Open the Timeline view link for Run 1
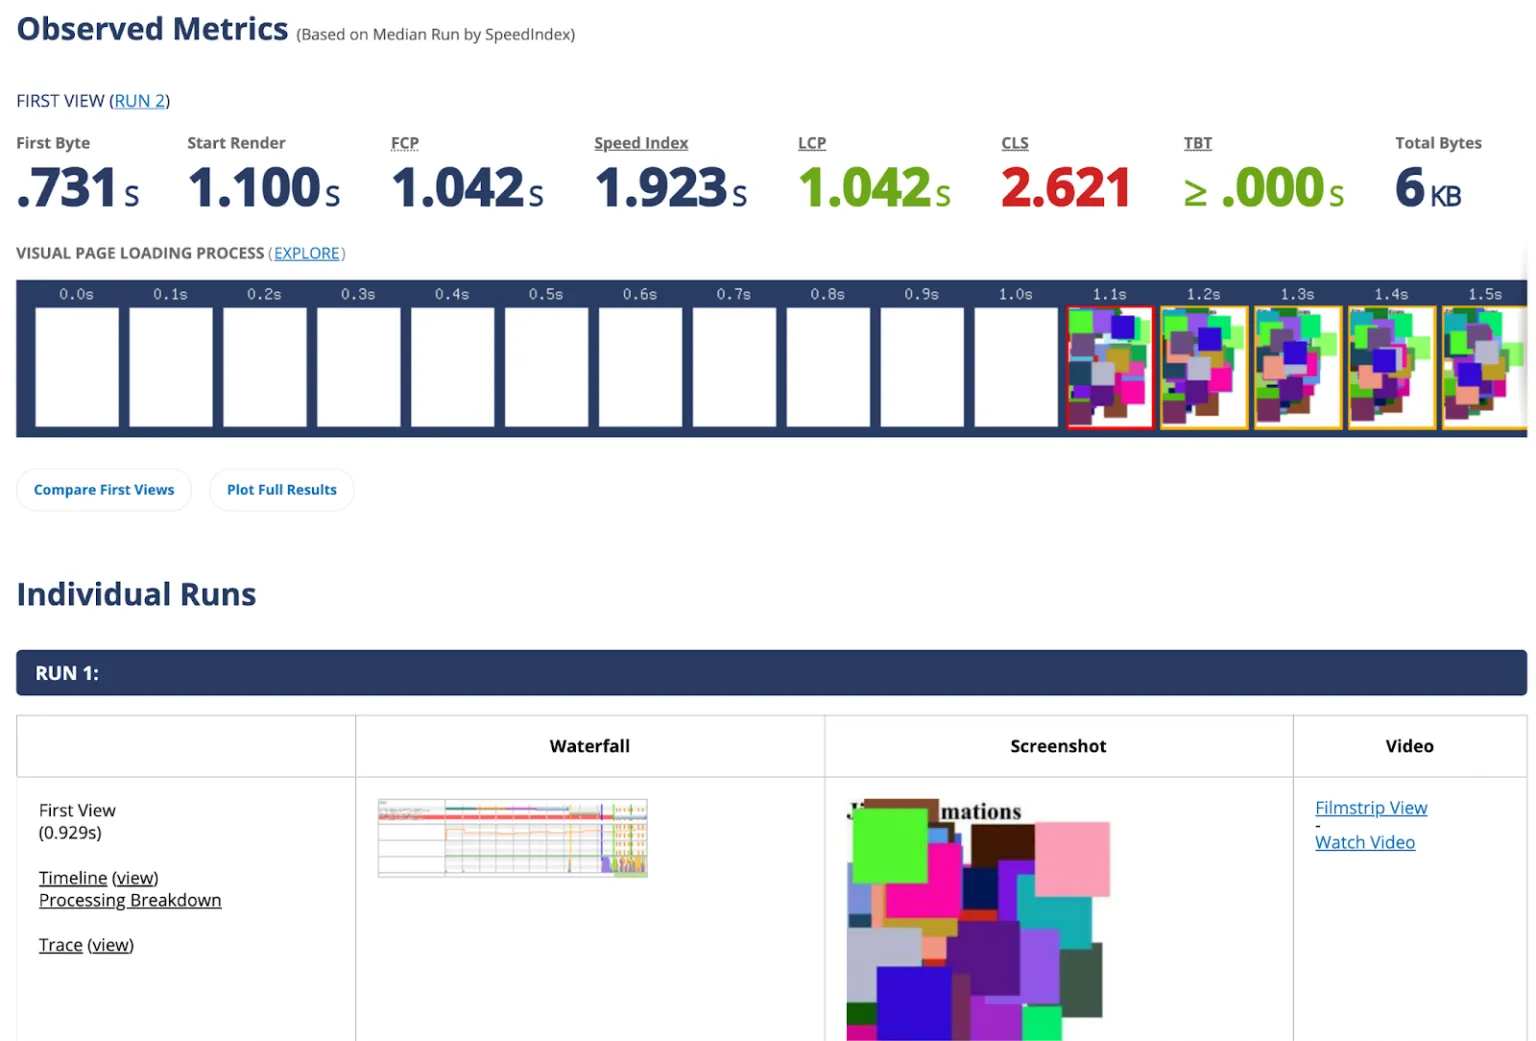Viewport: 1536px width, 1041px height. tap(135, 877)
